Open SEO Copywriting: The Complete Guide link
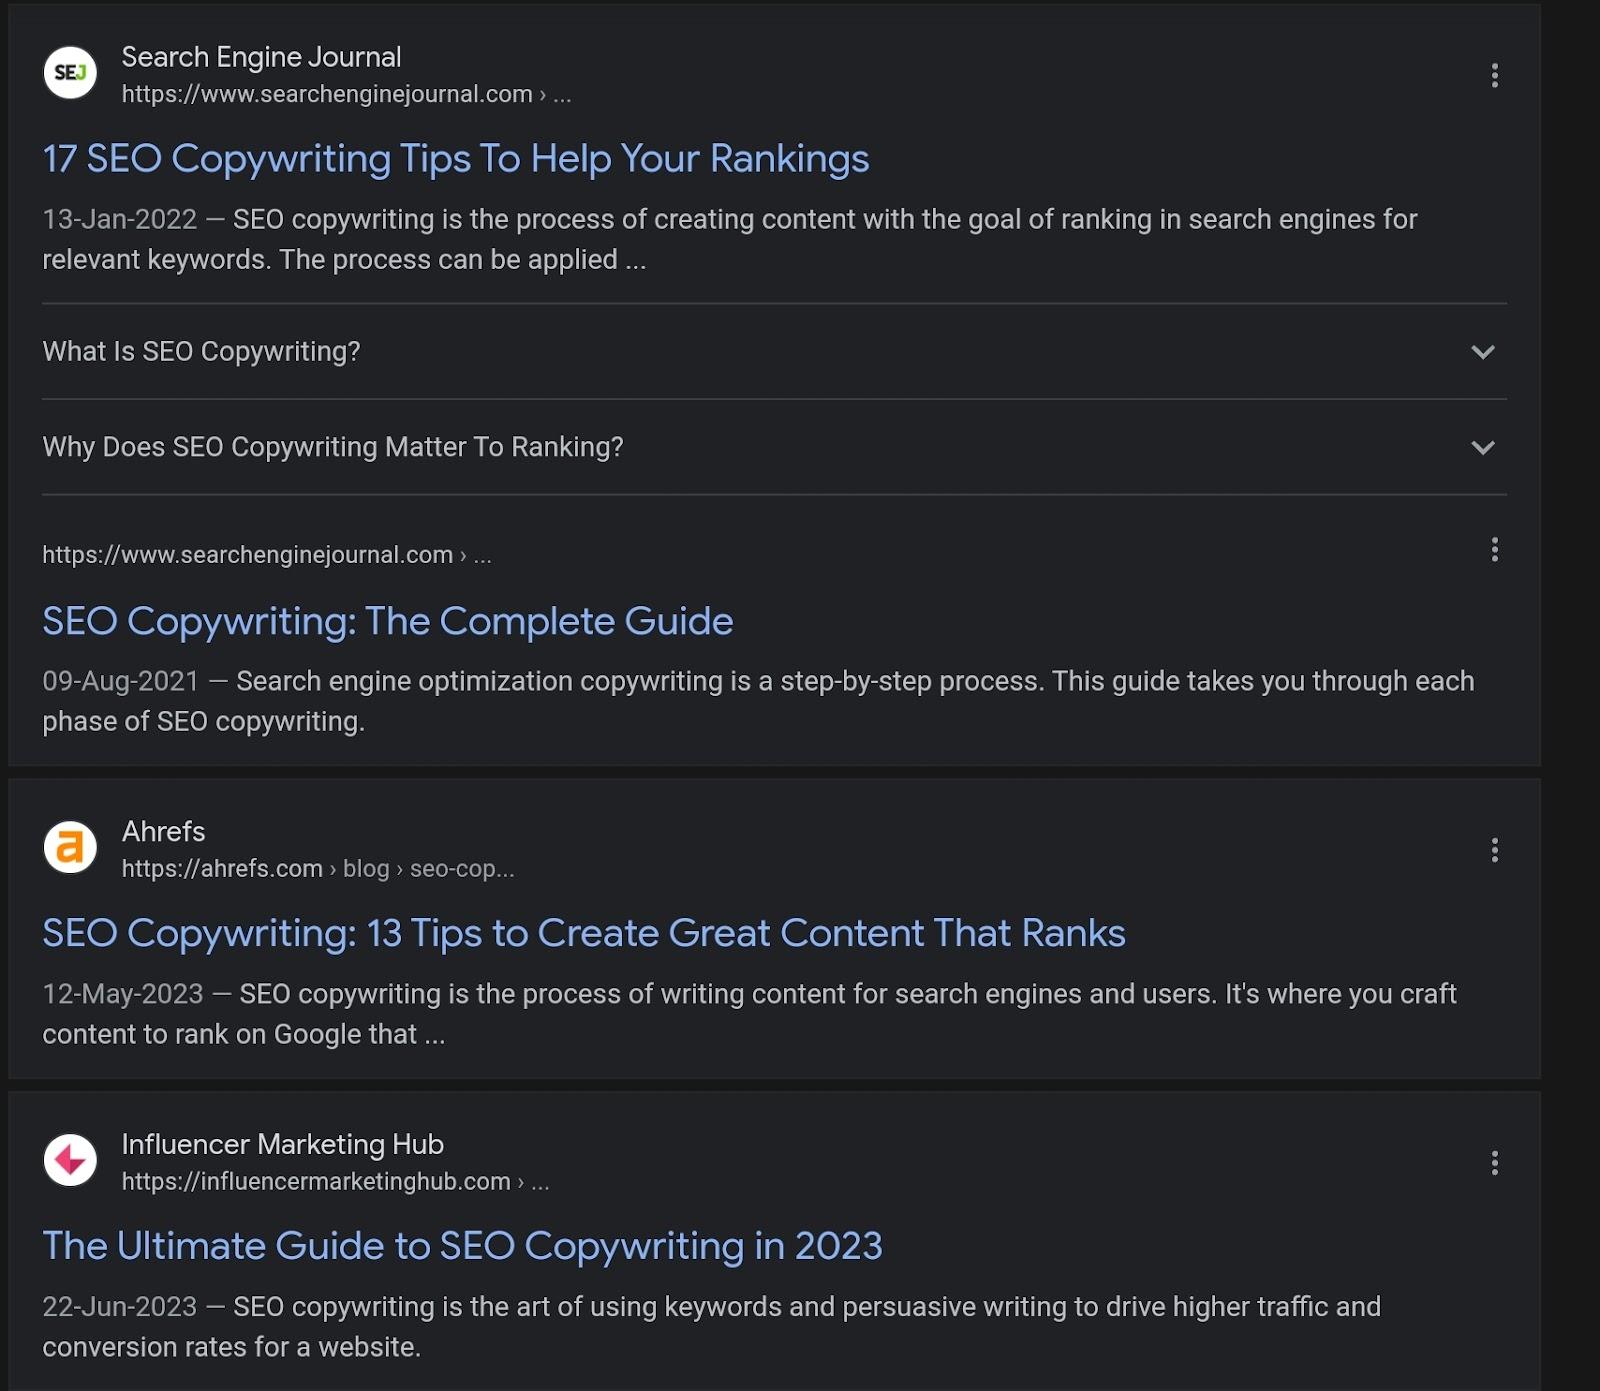Image resolution: width=1600 pixels, height=1391 pixels. click(388, 621)
